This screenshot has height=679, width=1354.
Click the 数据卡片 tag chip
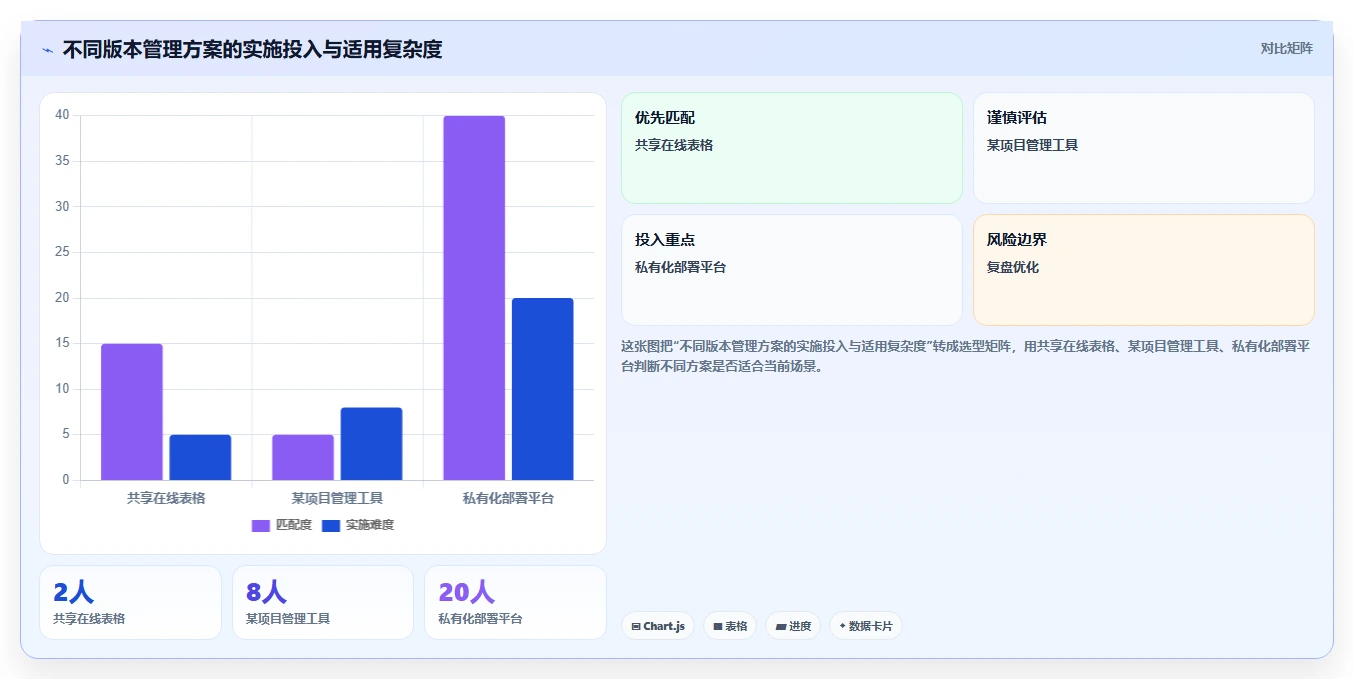[x=866, y=626]
